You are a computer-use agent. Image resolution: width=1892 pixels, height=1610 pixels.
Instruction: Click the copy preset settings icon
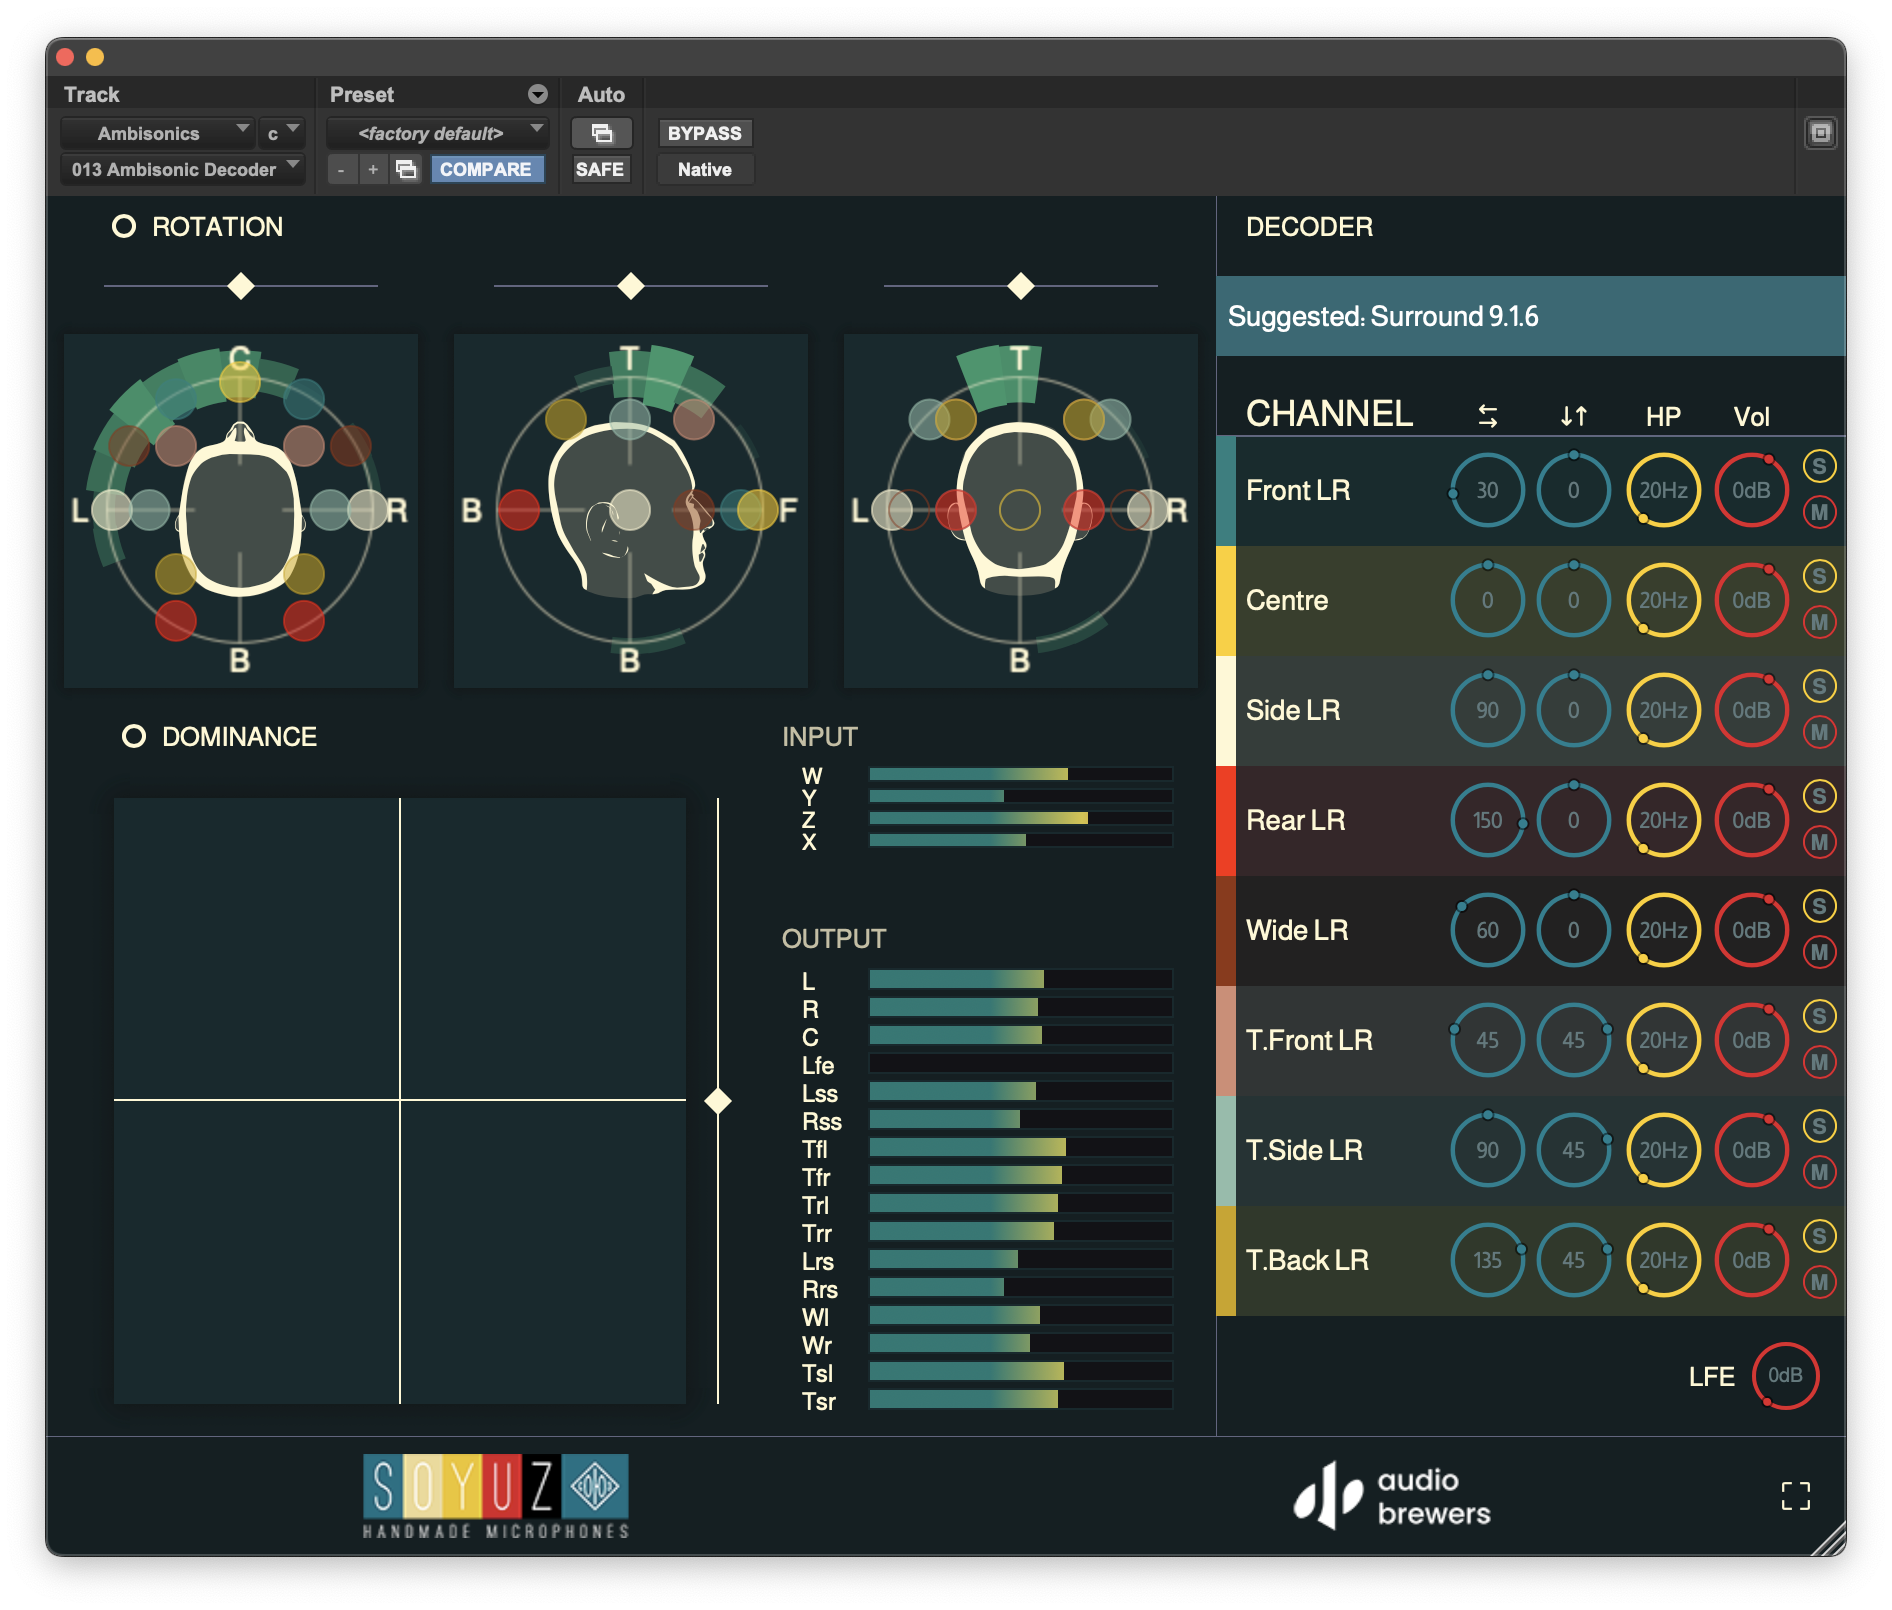(406, 169)
